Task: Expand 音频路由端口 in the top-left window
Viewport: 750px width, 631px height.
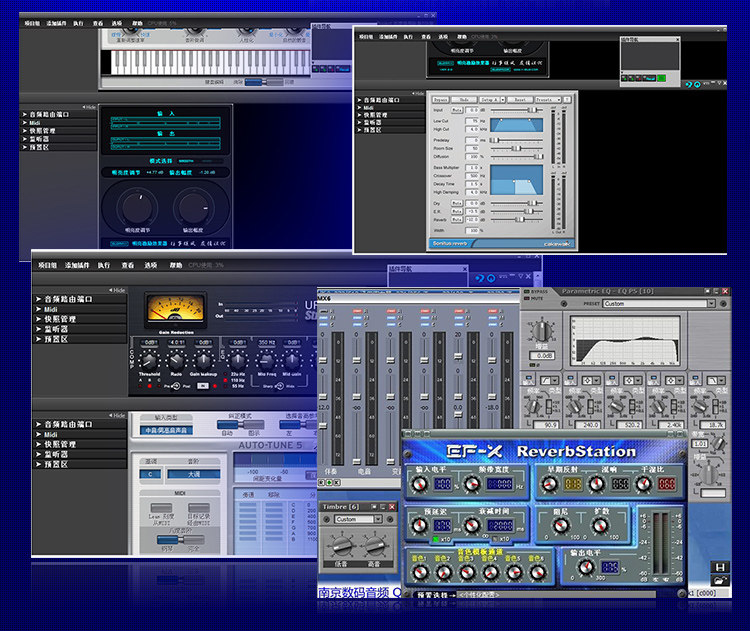Action: point(58,114)
